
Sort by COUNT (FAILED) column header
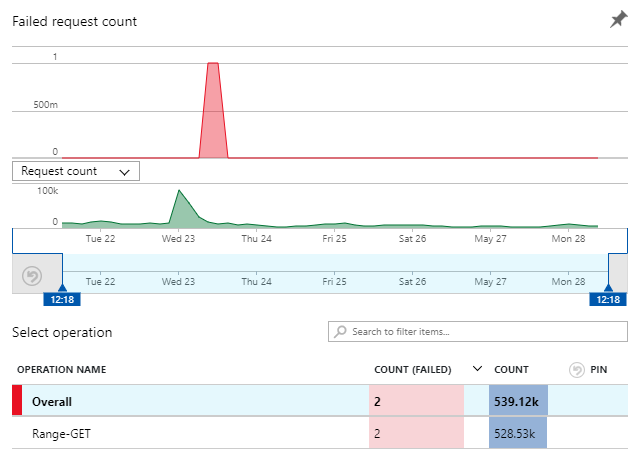(x=413, y=369)
